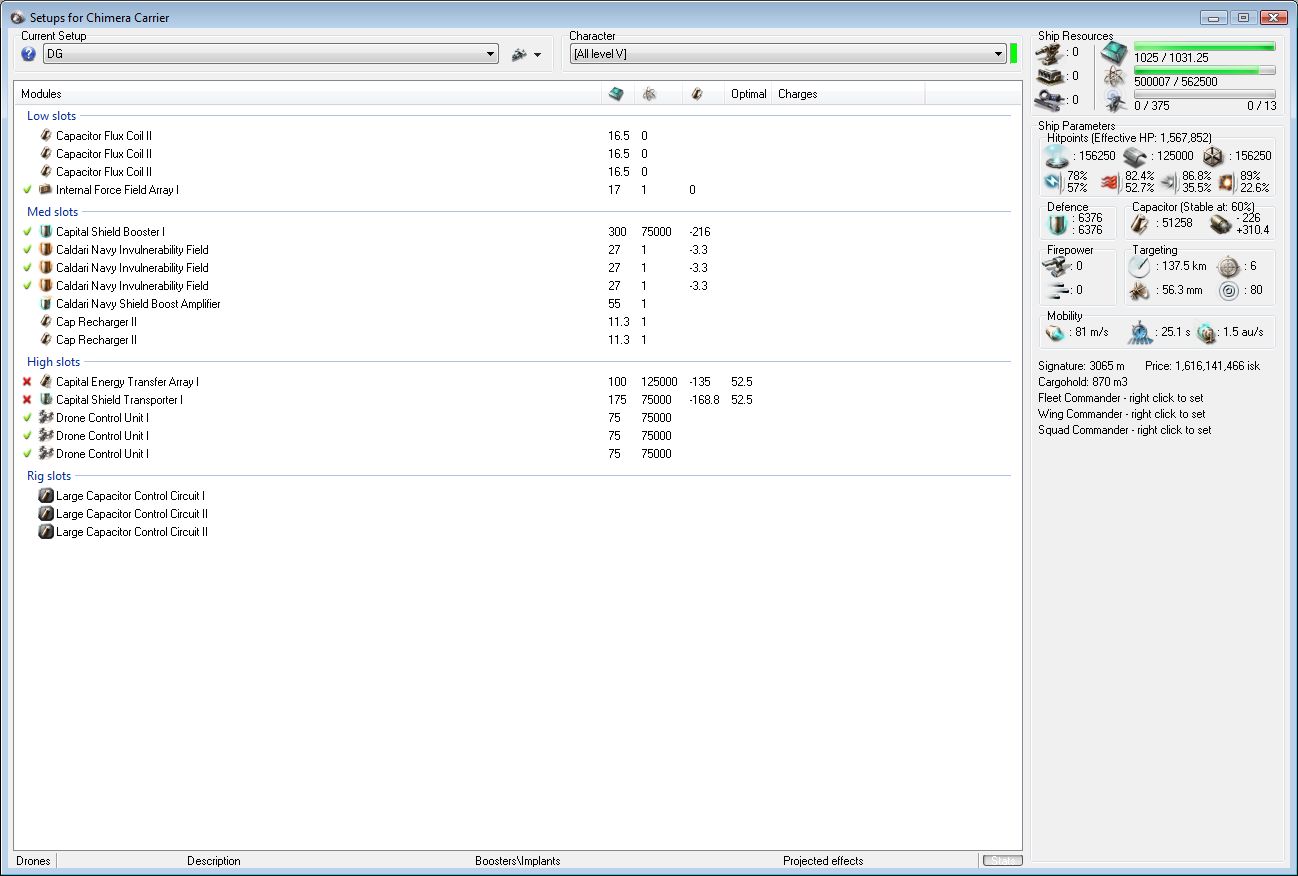Open the Character dropdown showing All level V

[788, 54]
